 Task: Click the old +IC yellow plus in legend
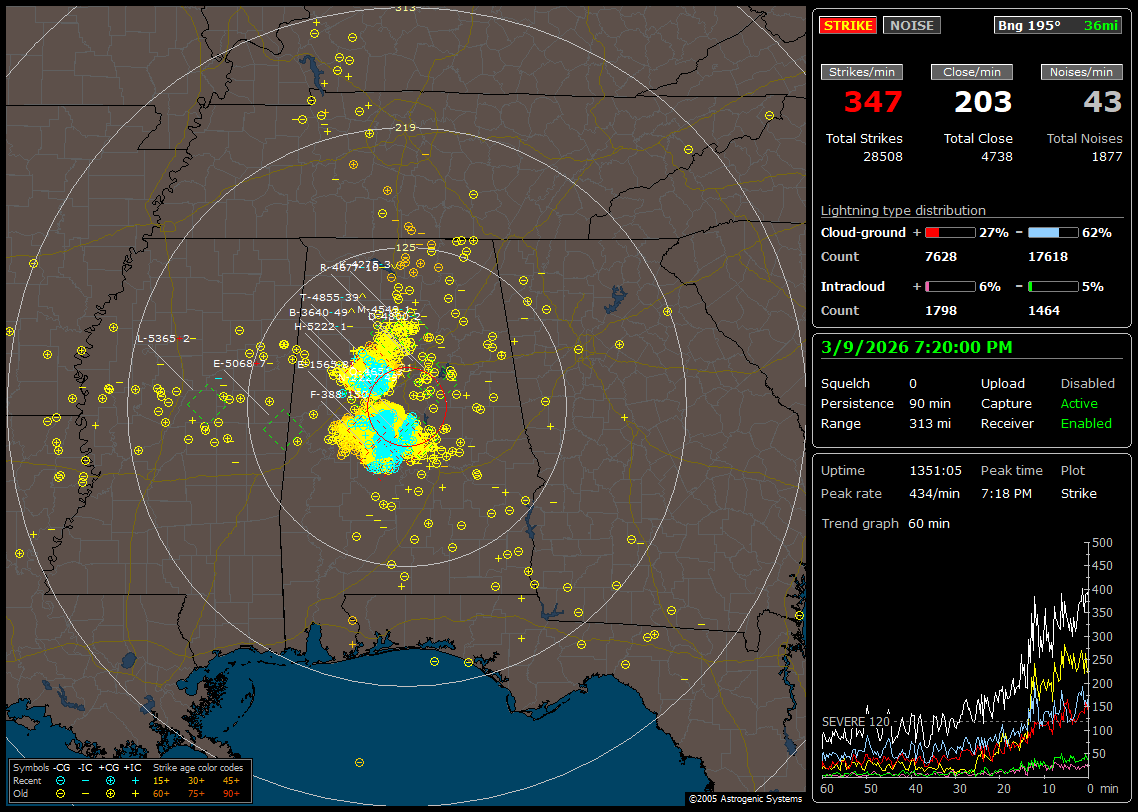[x=136, y=793]
